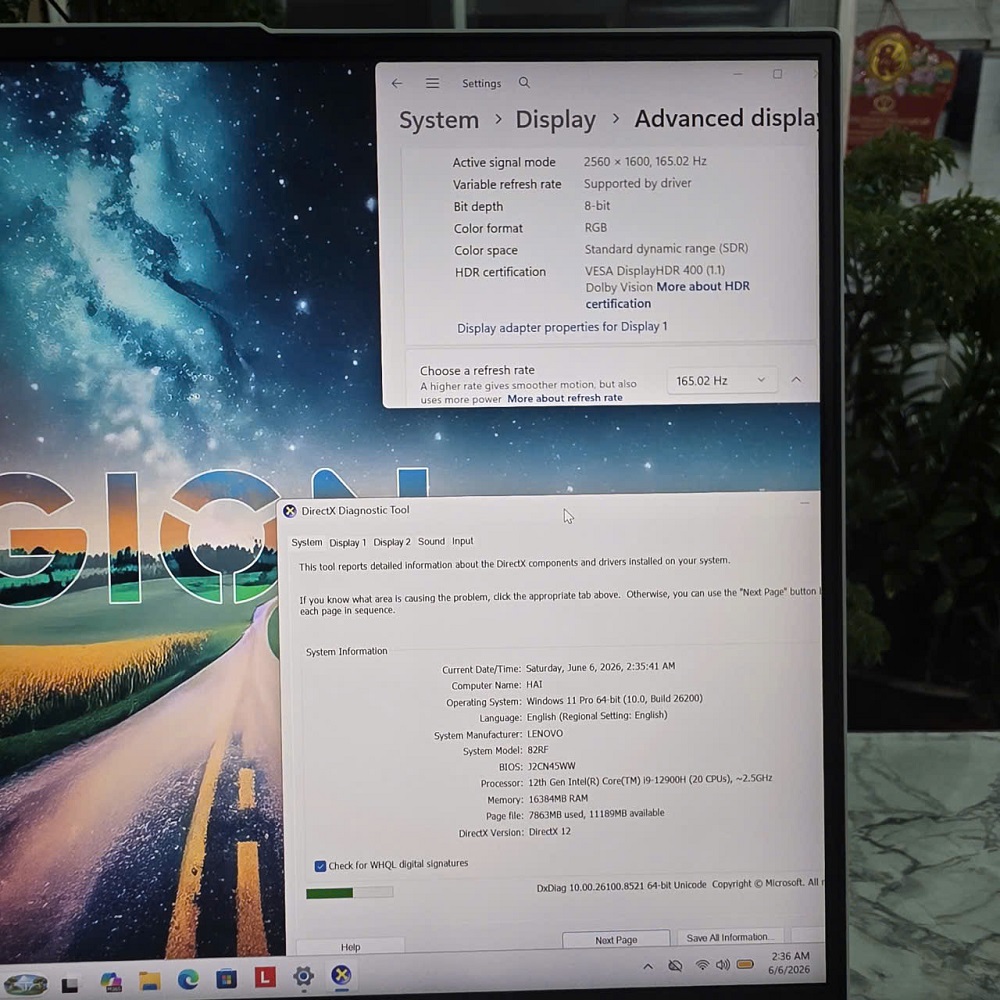Toggle Check for WHQL digital signatures

point(320,866)
